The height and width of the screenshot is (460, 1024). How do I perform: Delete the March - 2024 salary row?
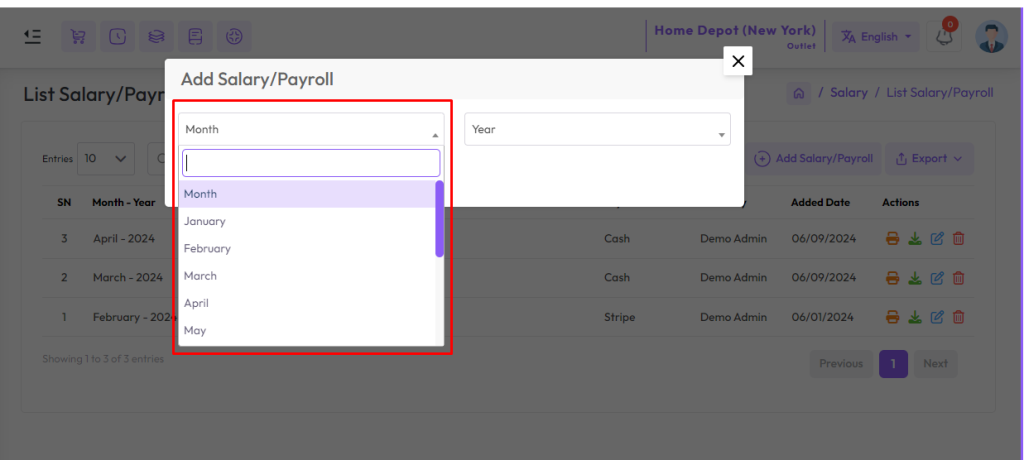[x=959, y=278]
